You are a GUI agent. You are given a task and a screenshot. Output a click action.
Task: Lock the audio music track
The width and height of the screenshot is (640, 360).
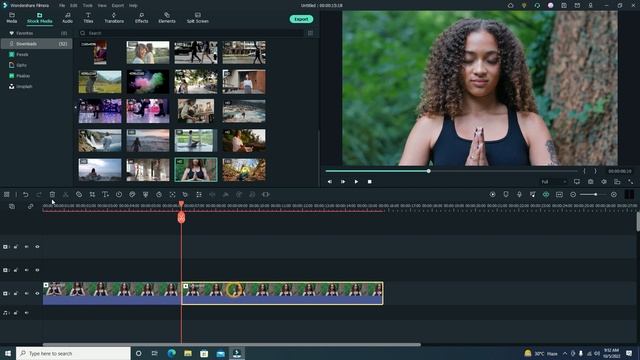16,313
